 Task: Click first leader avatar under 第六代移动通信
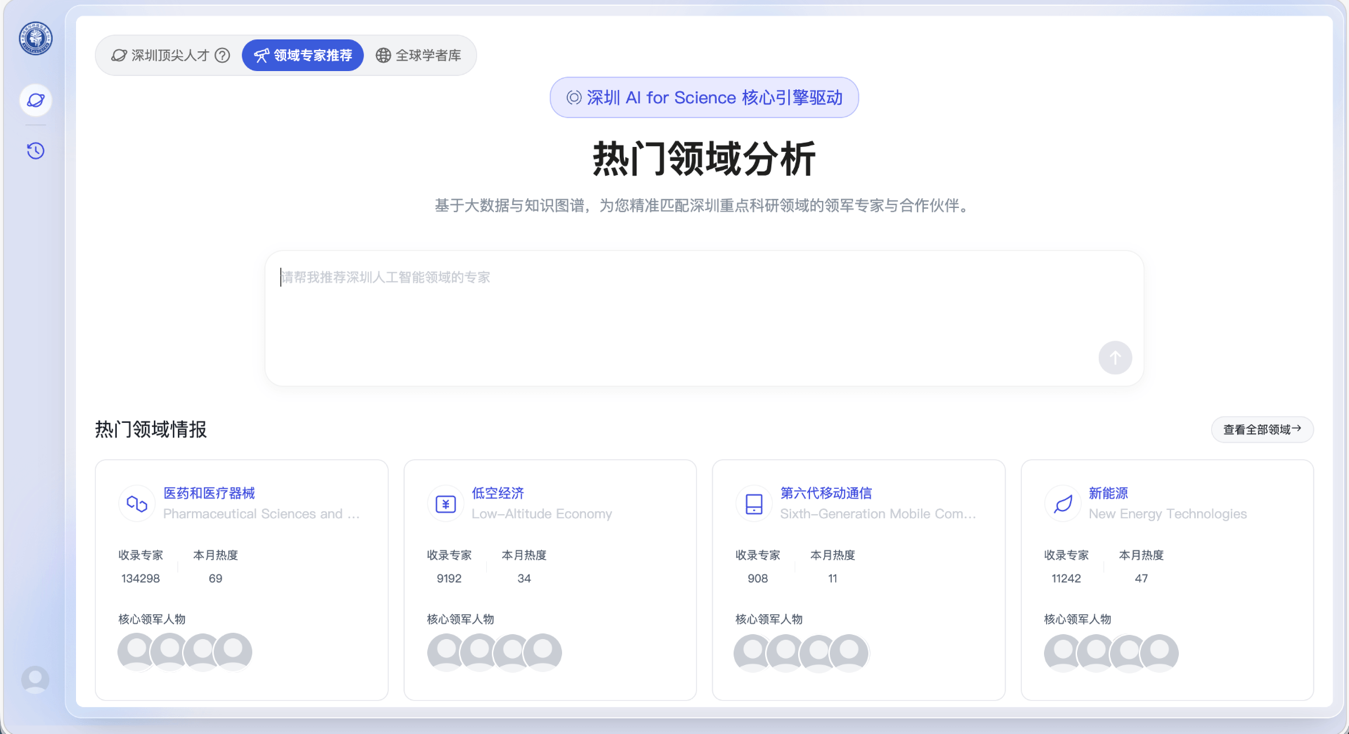753,652
